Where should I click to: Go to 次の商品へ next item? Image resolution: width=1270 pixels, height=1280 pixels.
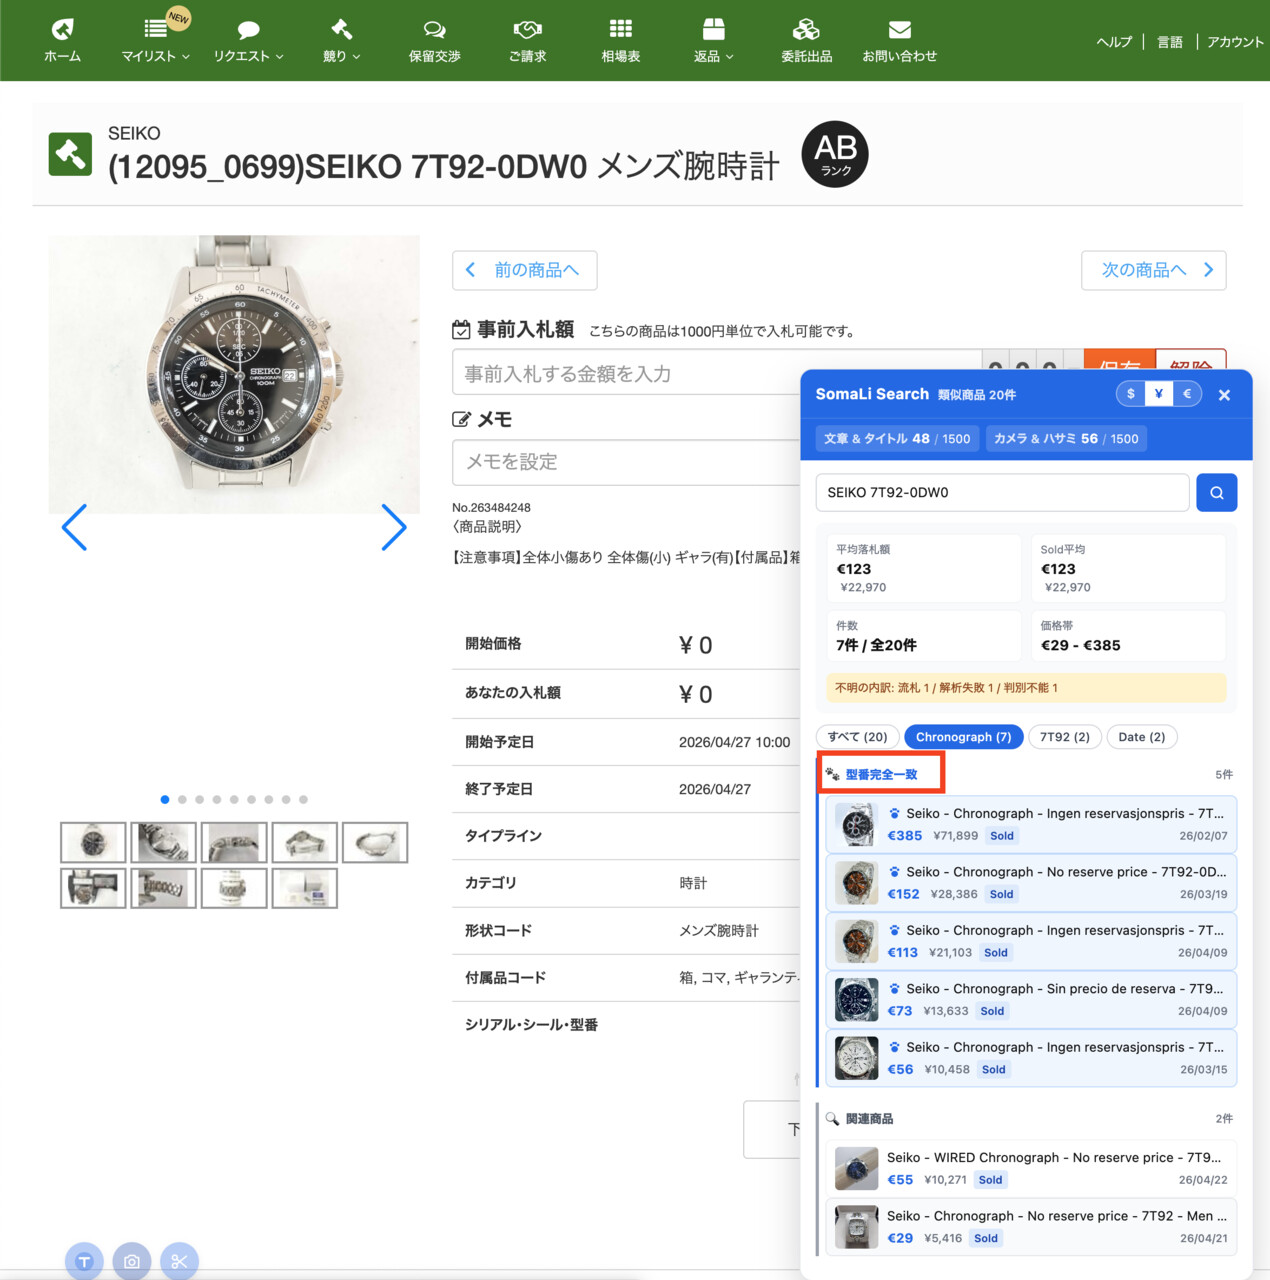click(x=1153, y=270)
